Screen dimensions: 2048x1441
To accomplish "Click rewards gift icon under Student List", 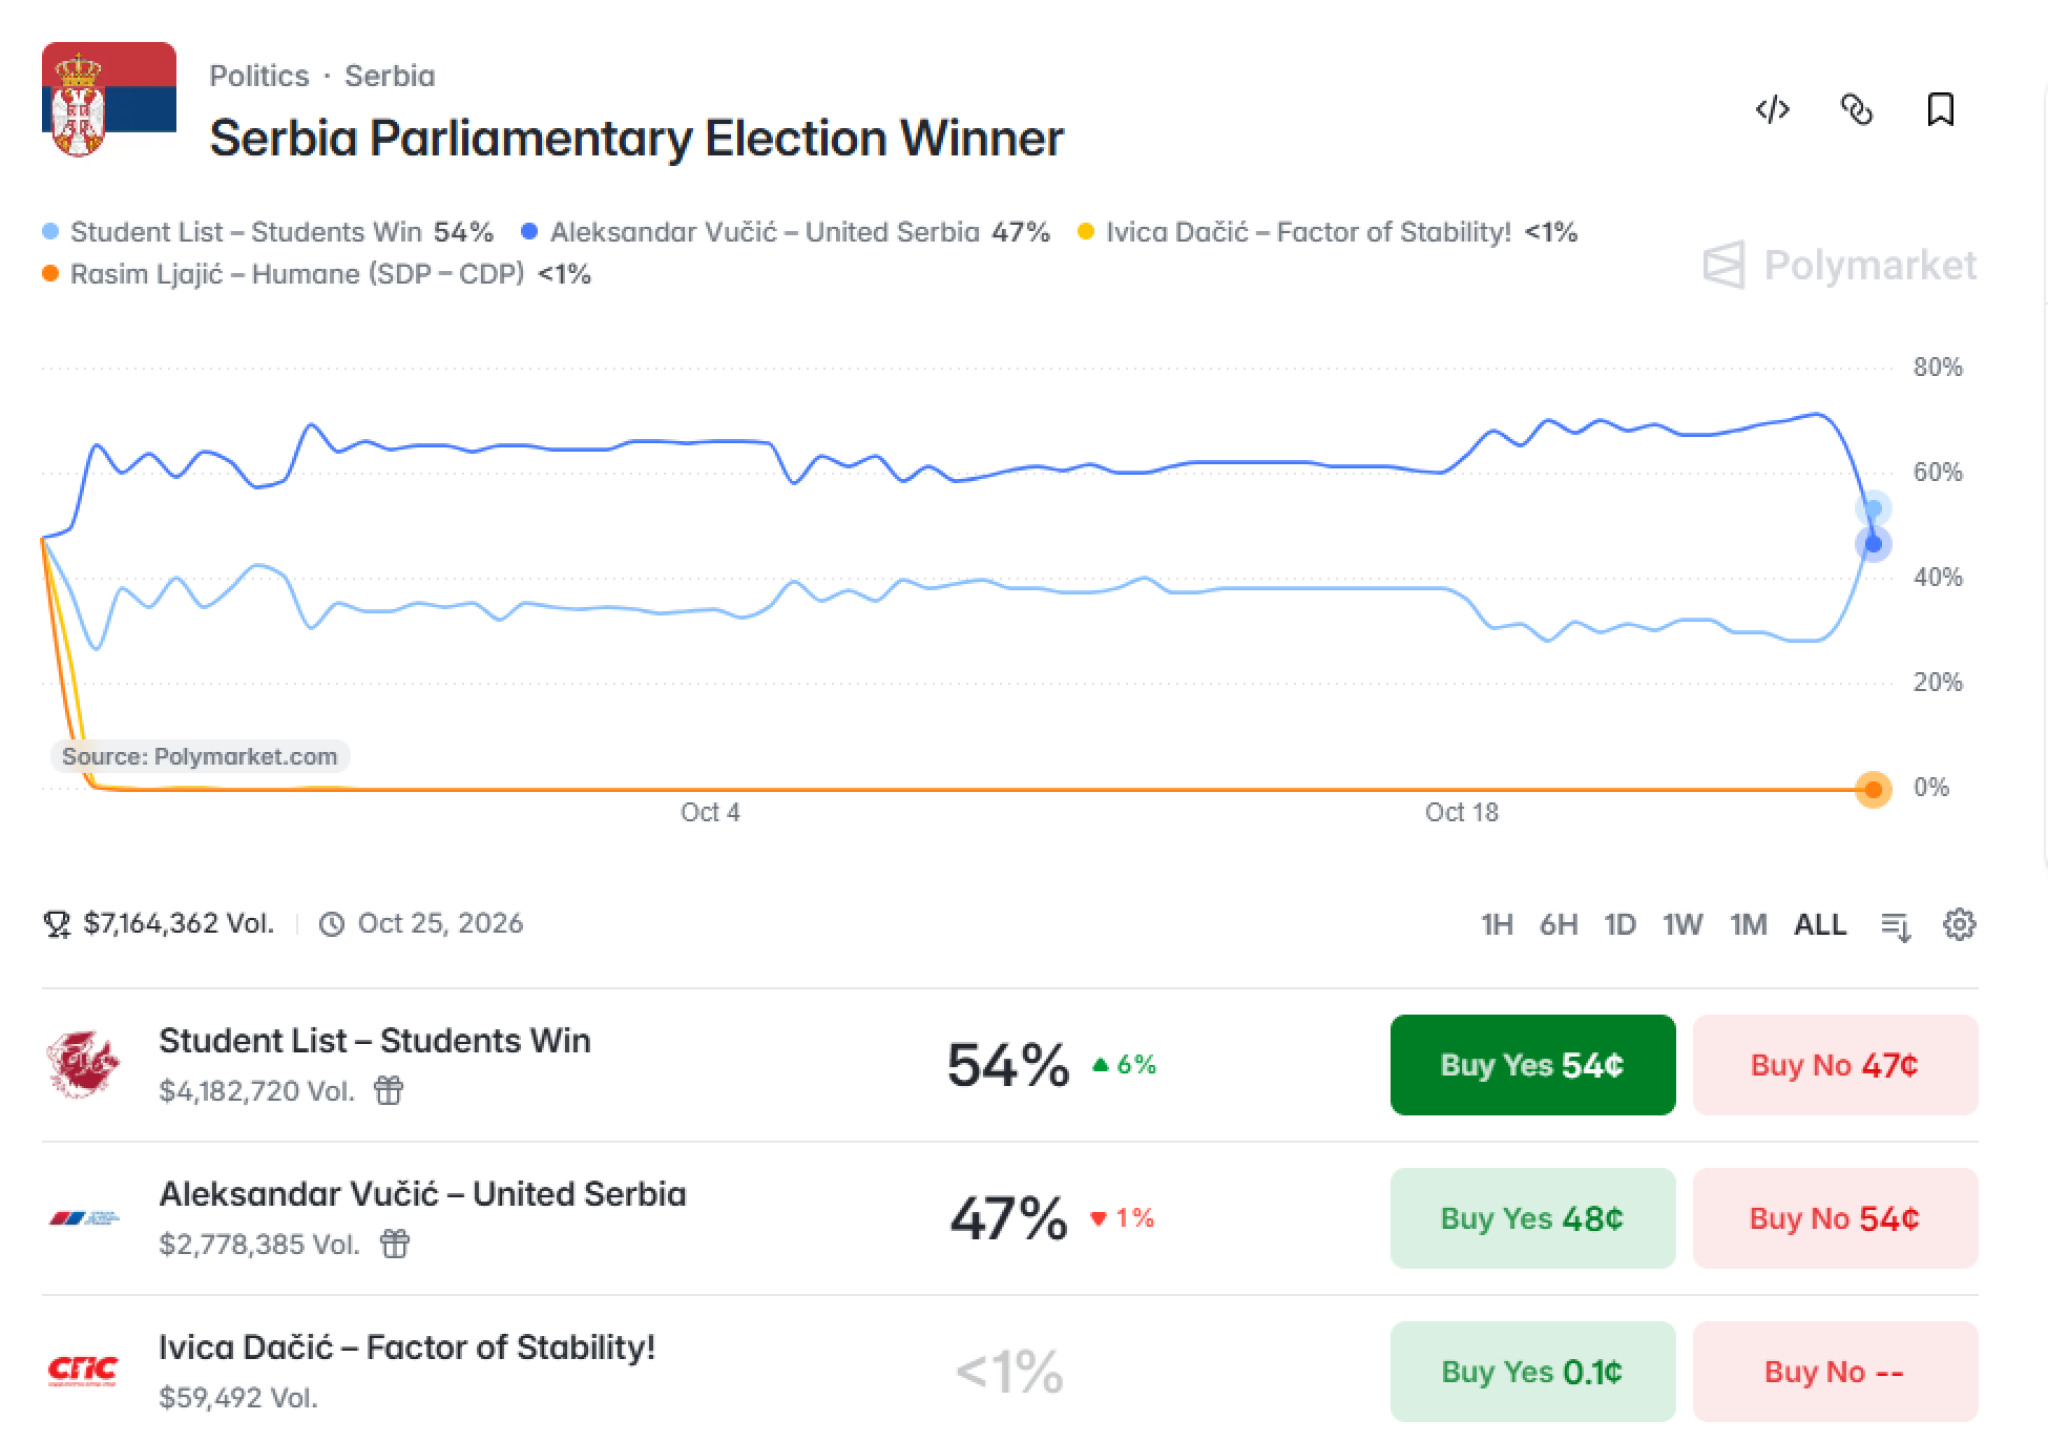I will click(x=389, y=1090).
